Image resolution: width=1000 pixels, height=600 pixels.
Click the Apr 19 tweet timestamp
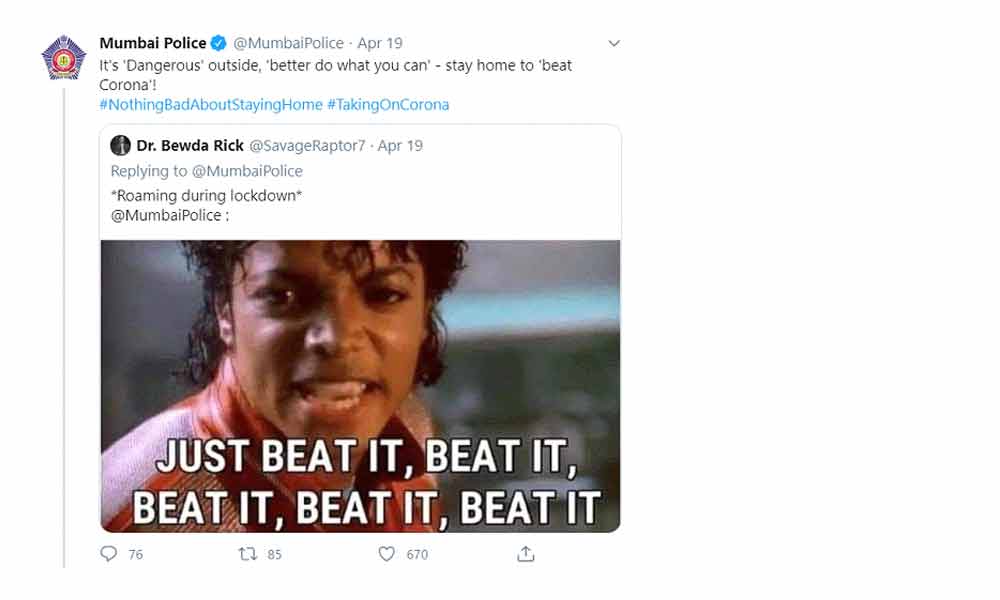point(381,44)
